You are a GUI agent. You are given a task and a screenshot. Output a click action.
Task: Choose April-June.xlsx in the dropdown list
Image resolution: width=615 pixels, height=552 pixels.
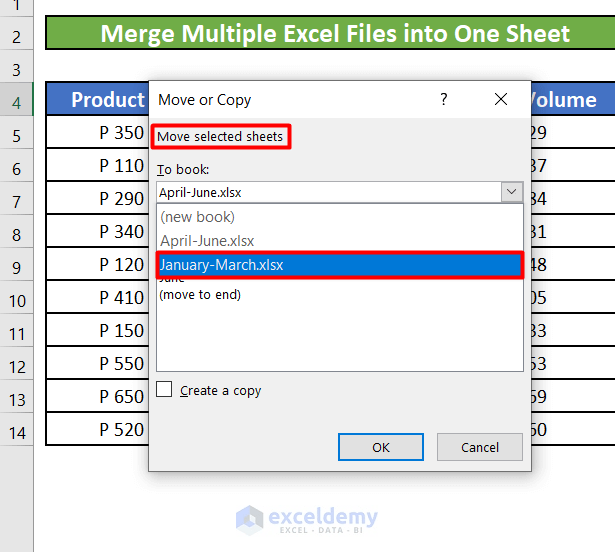coord(340,241)
